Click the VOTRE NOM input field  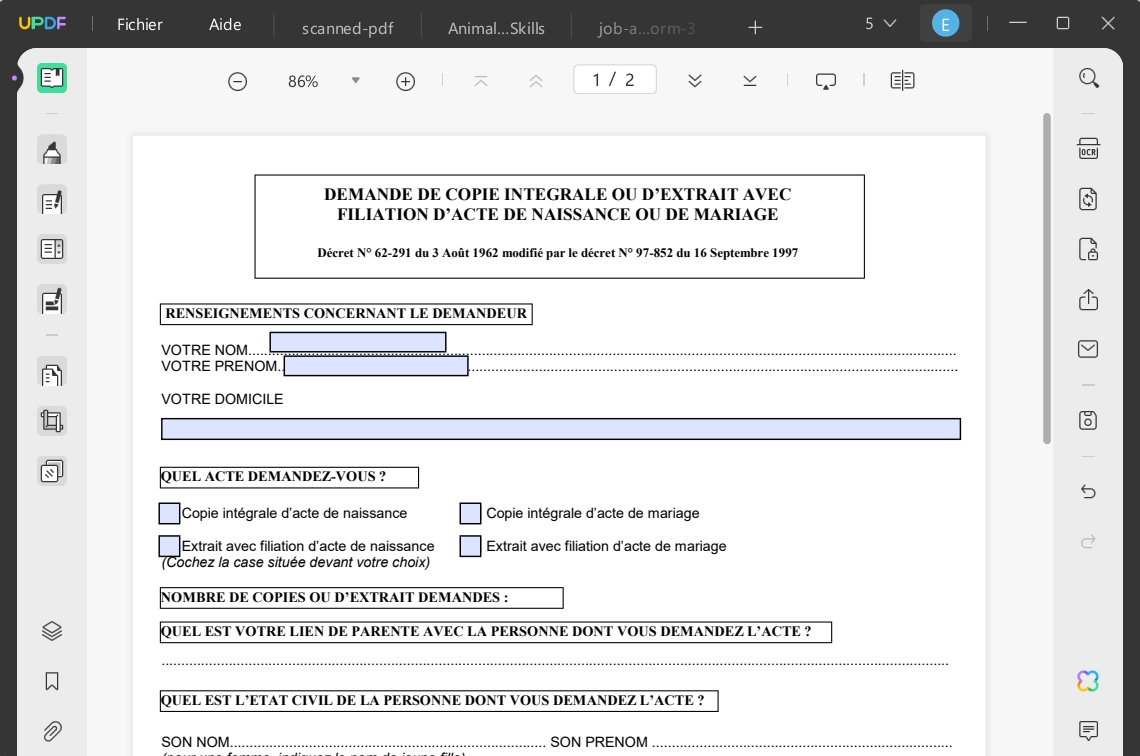[357, 342]
